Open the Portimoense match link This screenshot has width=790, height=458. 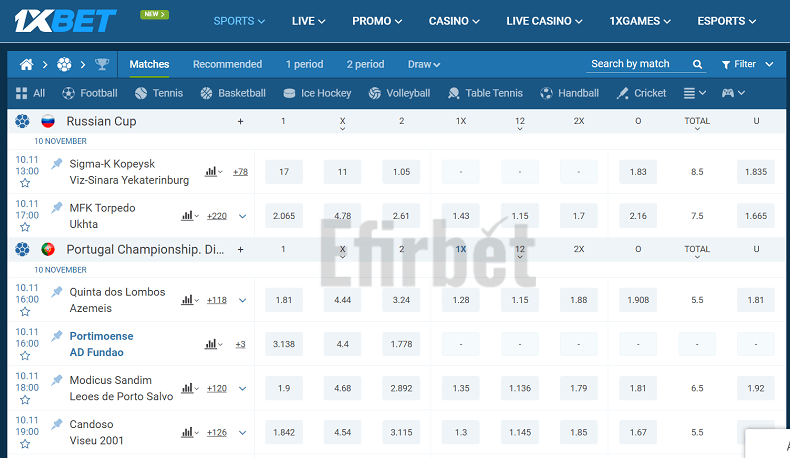(101, 344)
